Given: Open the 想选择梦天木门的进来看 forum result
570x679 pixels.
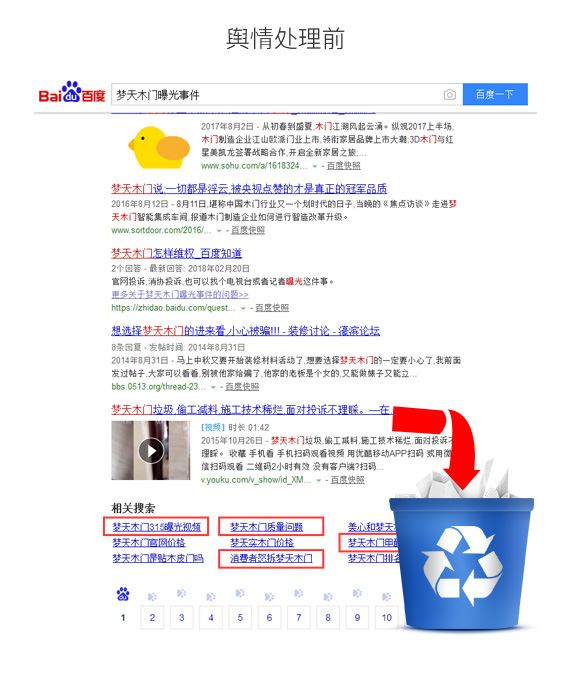Looking at the screenshot, I should click(246, 331).
